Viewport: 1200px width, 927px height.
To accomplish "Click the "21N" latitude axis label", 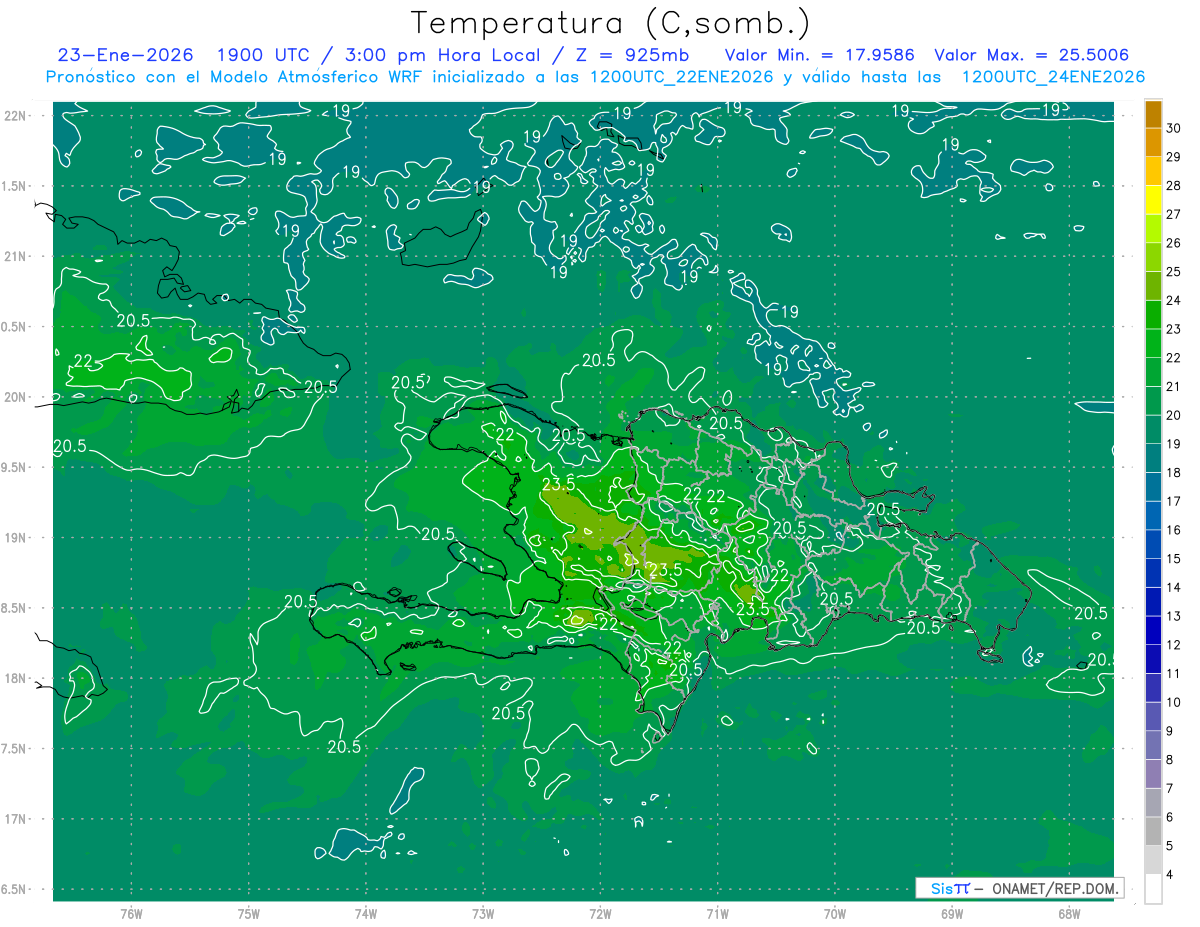I will click(x=17, y=256).
